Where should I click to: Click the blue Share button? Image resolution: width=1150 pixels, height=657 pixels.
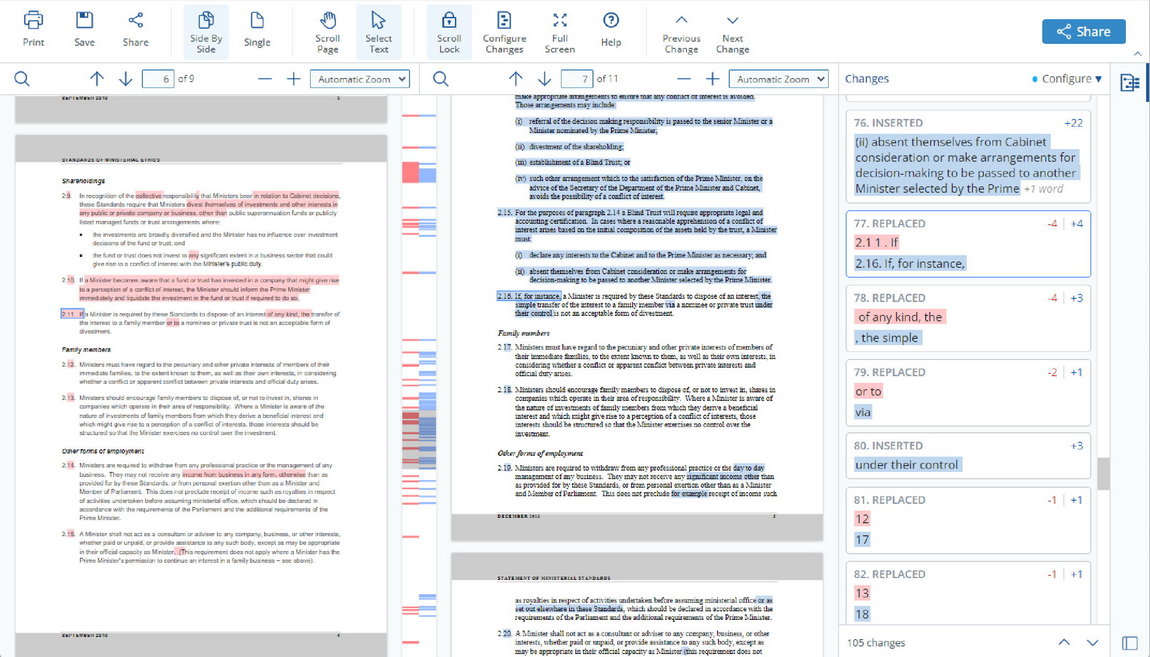pos(1083,32)
